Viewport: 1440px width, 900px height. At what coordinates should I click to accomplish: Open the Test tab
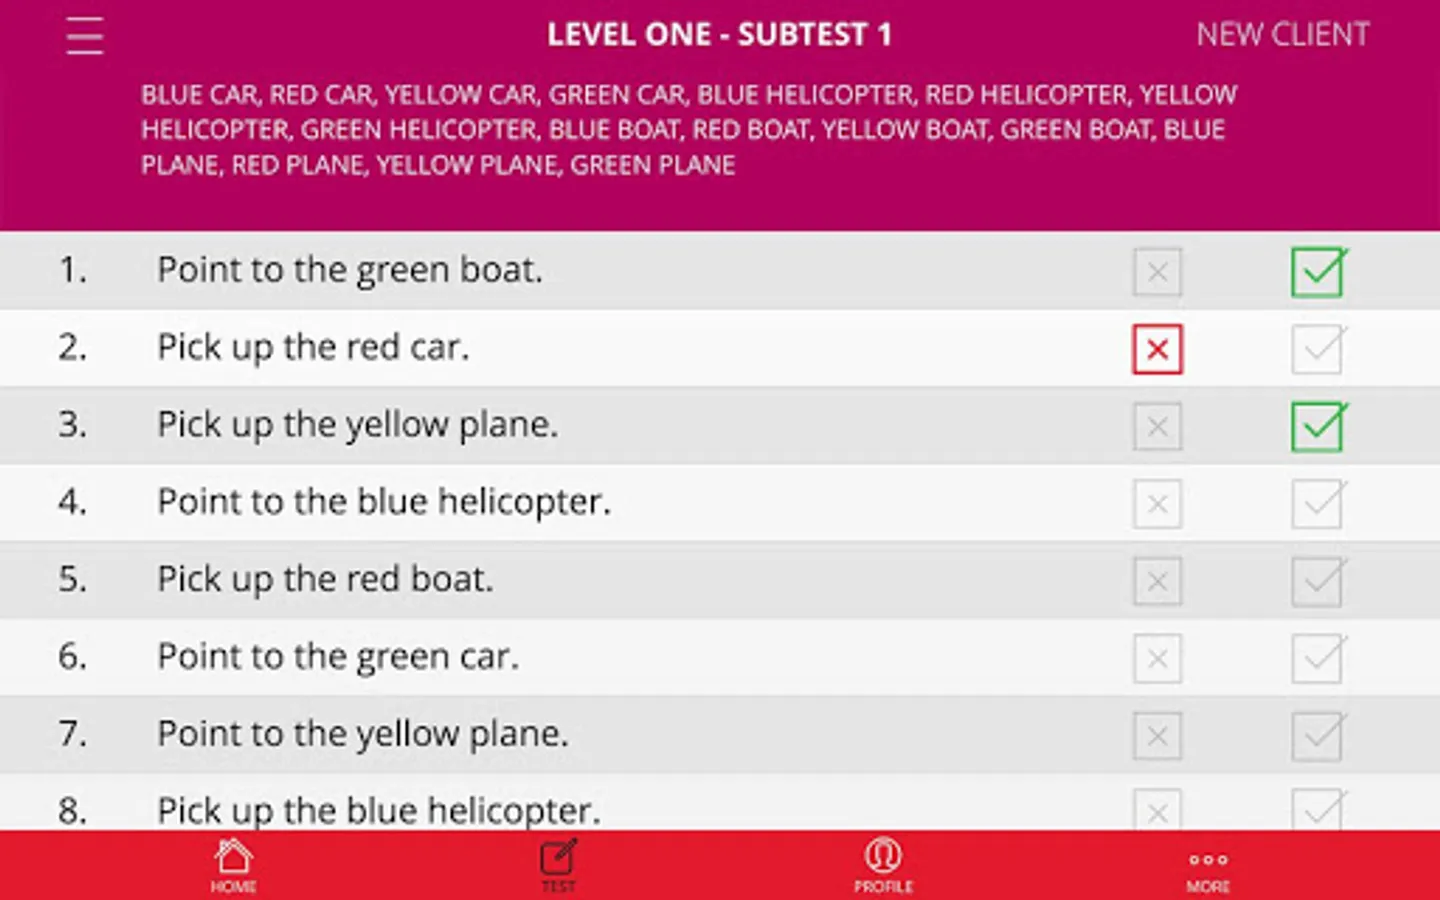[x=558, y=865]
